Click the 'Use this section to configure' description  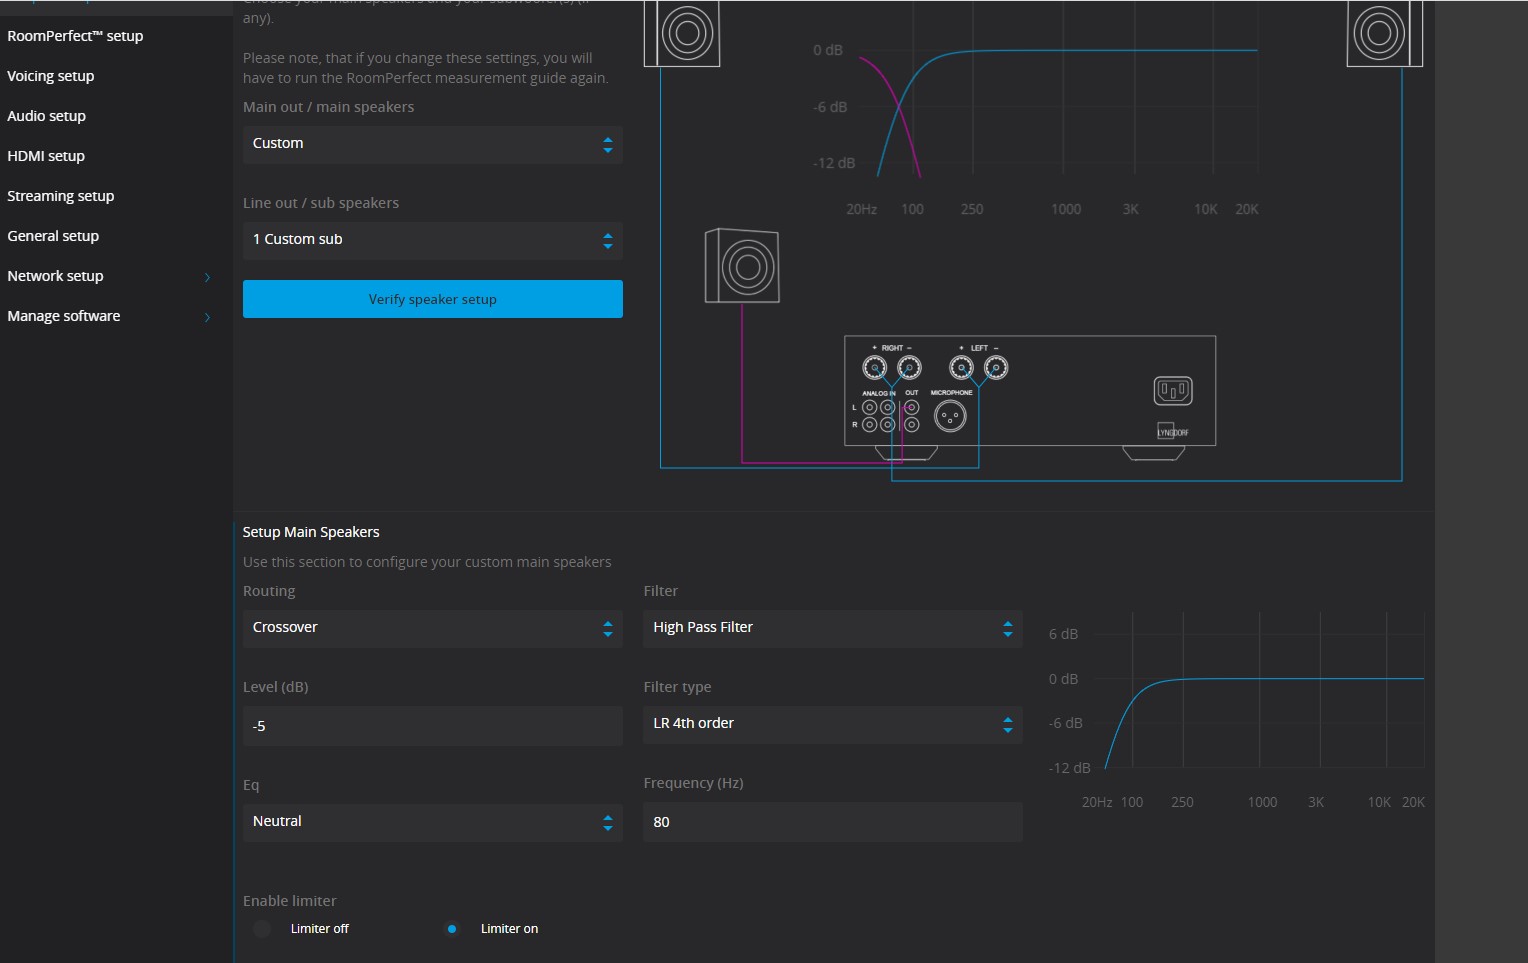pos(427,562)
